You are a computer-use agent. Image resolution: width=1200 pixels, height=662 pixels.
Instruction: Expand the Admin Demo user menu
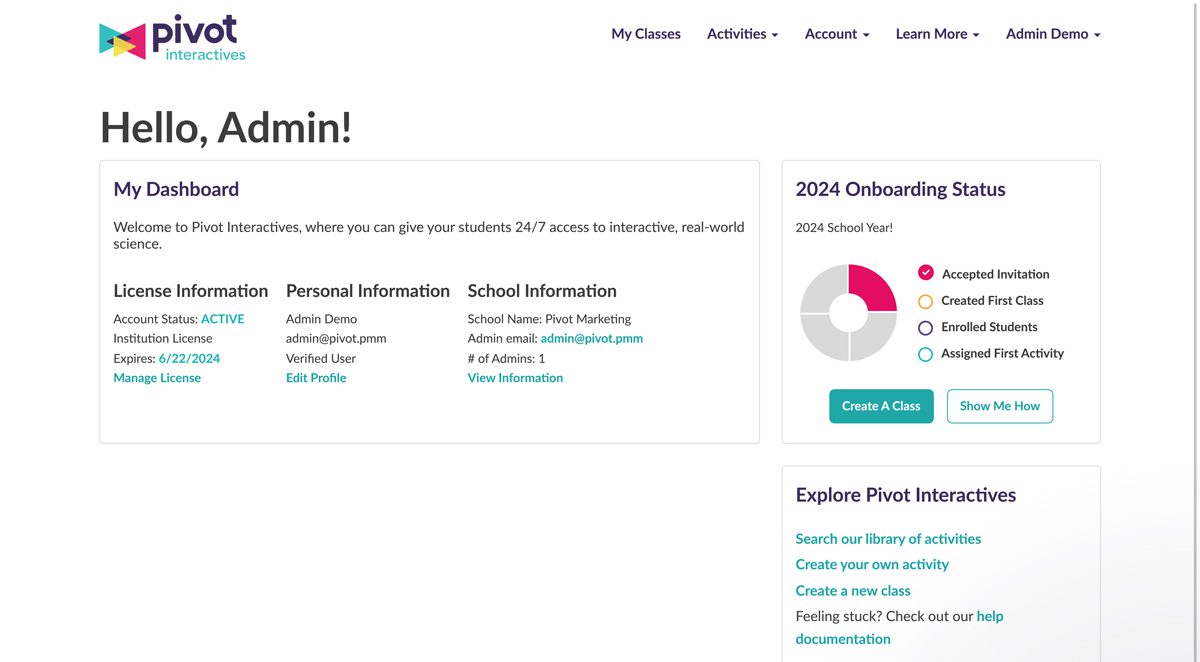click(1052, 34)
